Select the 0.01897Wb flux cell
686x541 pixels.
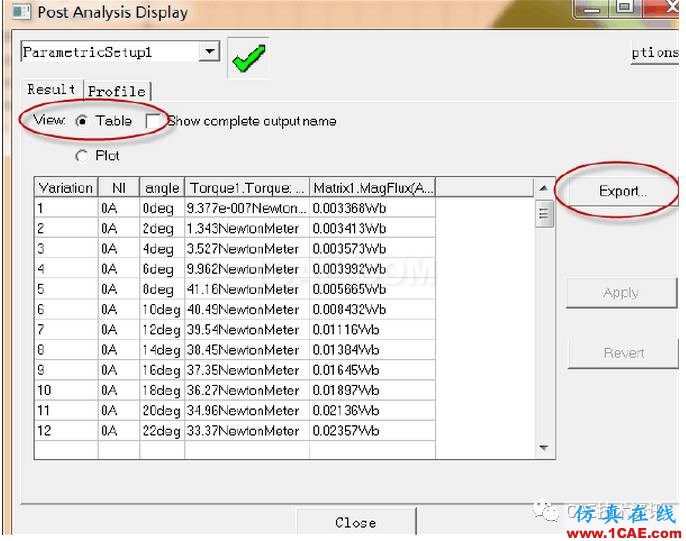pyautogui.click(x=372, y=390)
